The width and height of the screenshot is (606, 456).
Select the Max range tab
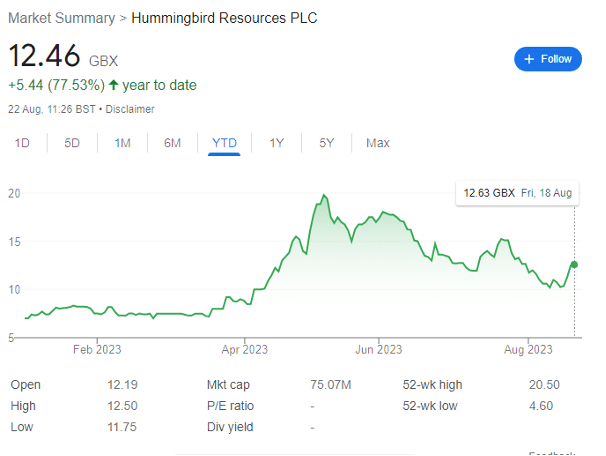click(x=378, y=143)
